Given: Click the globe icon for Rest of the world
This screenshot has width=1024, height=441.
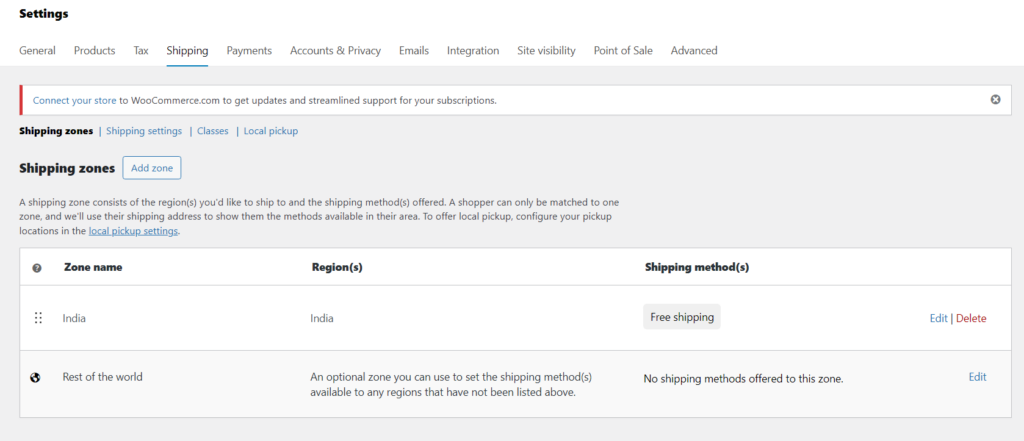Looking at the screenshot, I should pyautogui.click(x=36, y=377).
